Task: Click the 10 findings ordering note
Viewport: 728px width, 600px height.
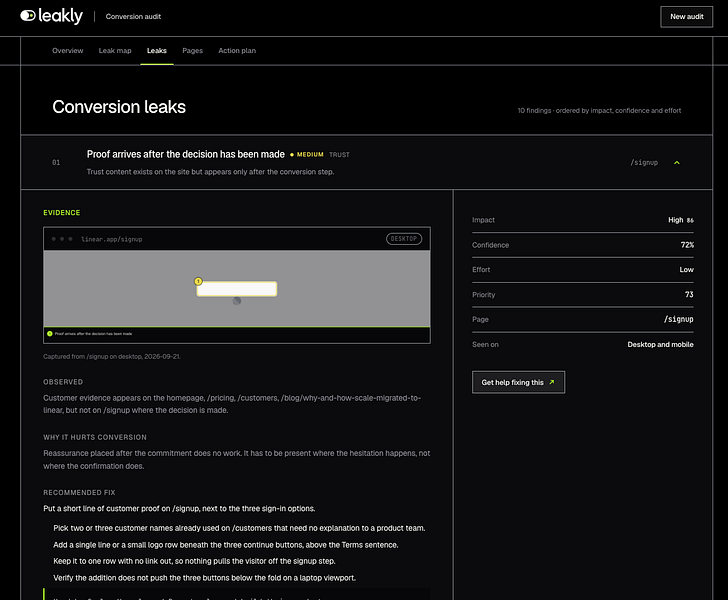Action: pyautogui.click(x=599, y=111)
